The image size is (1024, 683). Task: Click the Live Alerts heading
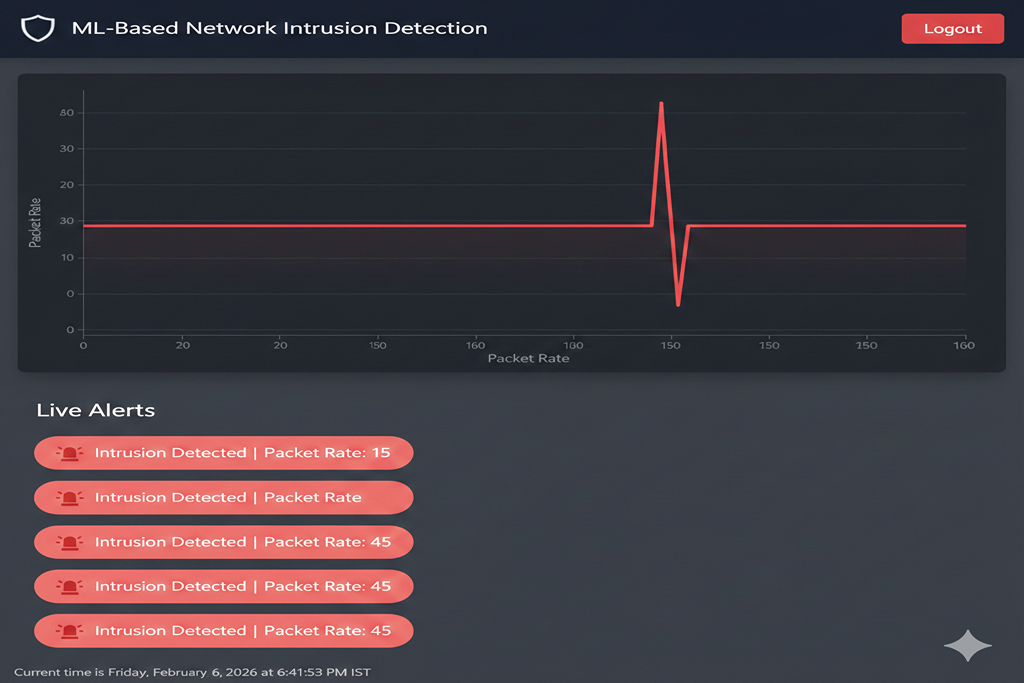click(96, 410)
